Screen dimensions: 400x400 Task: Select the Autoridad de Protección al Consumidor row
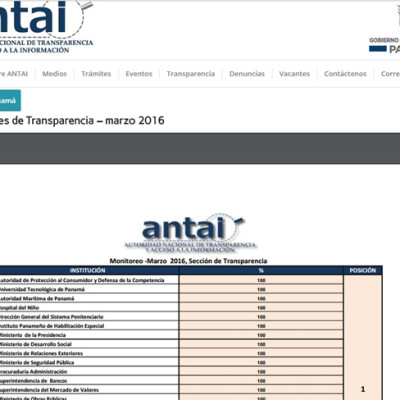171,280
